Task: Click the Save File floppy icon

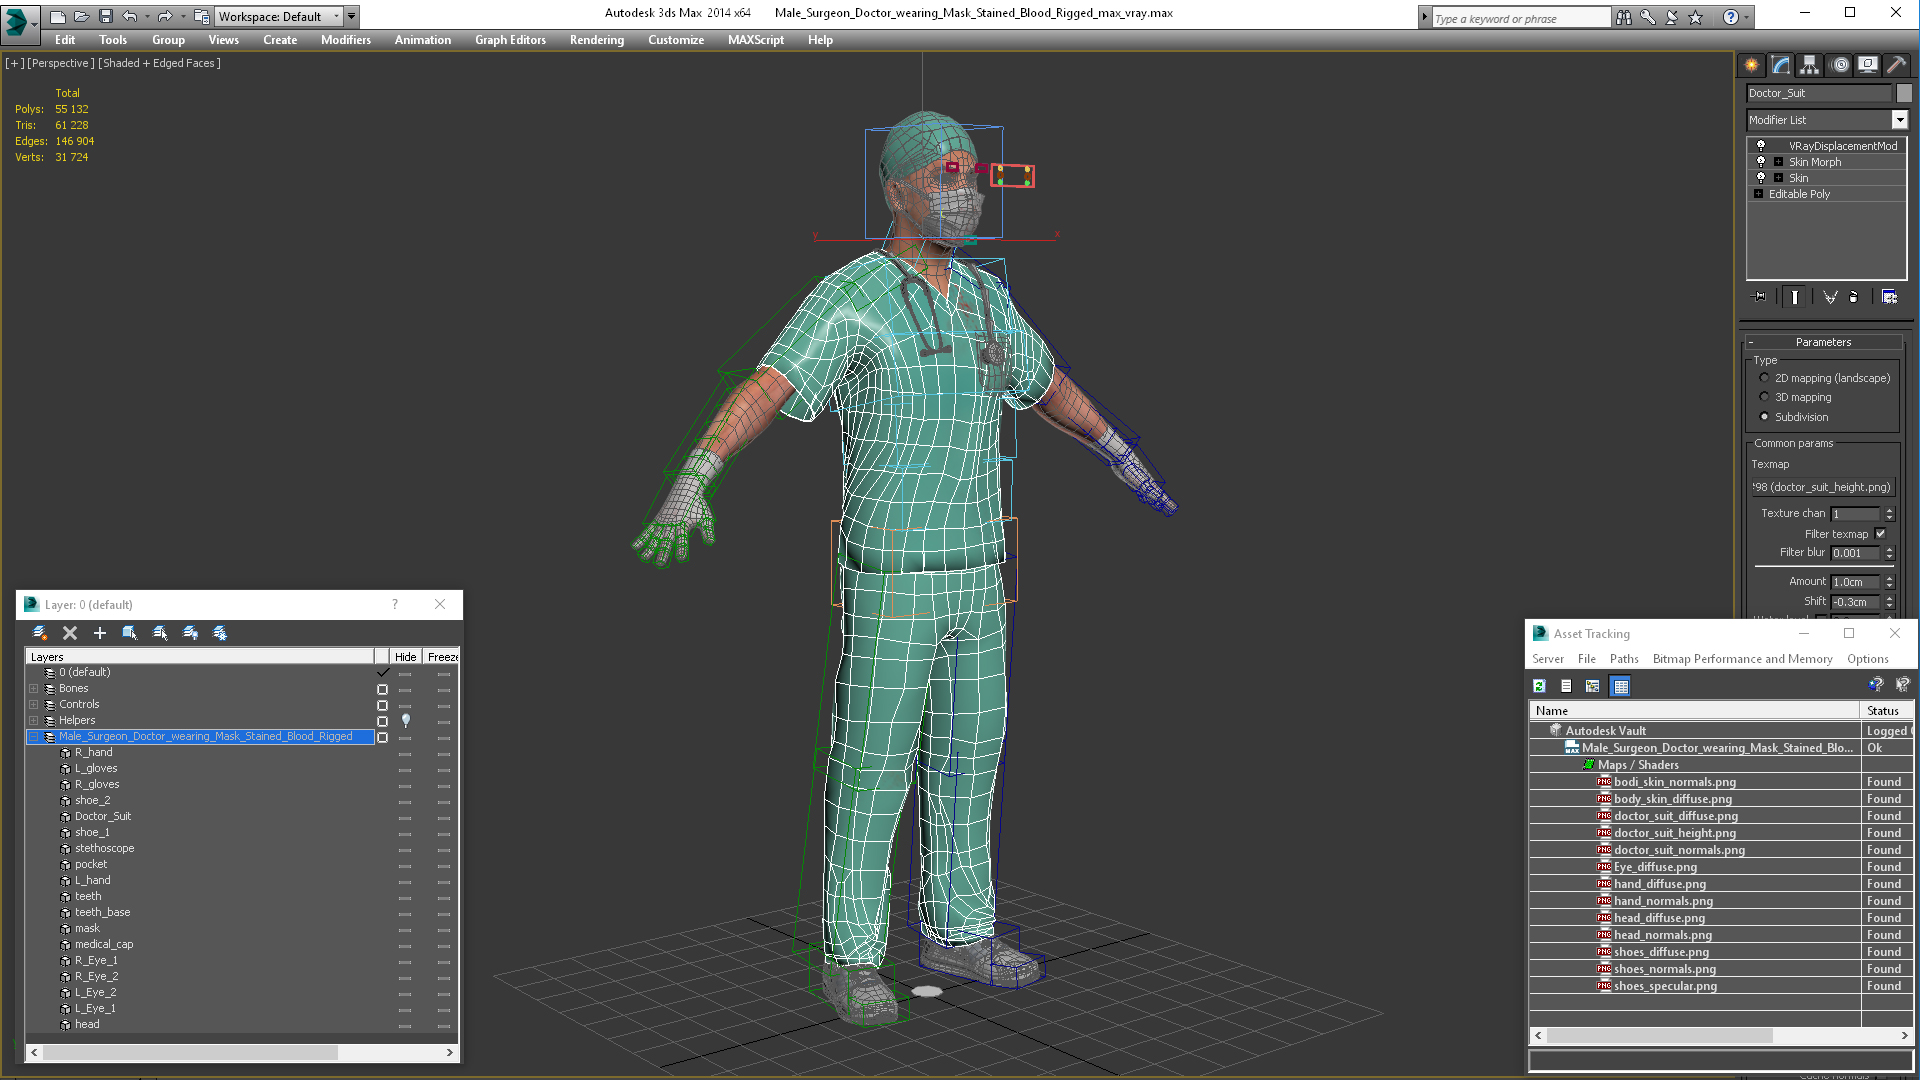Action: tap(105, 17)
